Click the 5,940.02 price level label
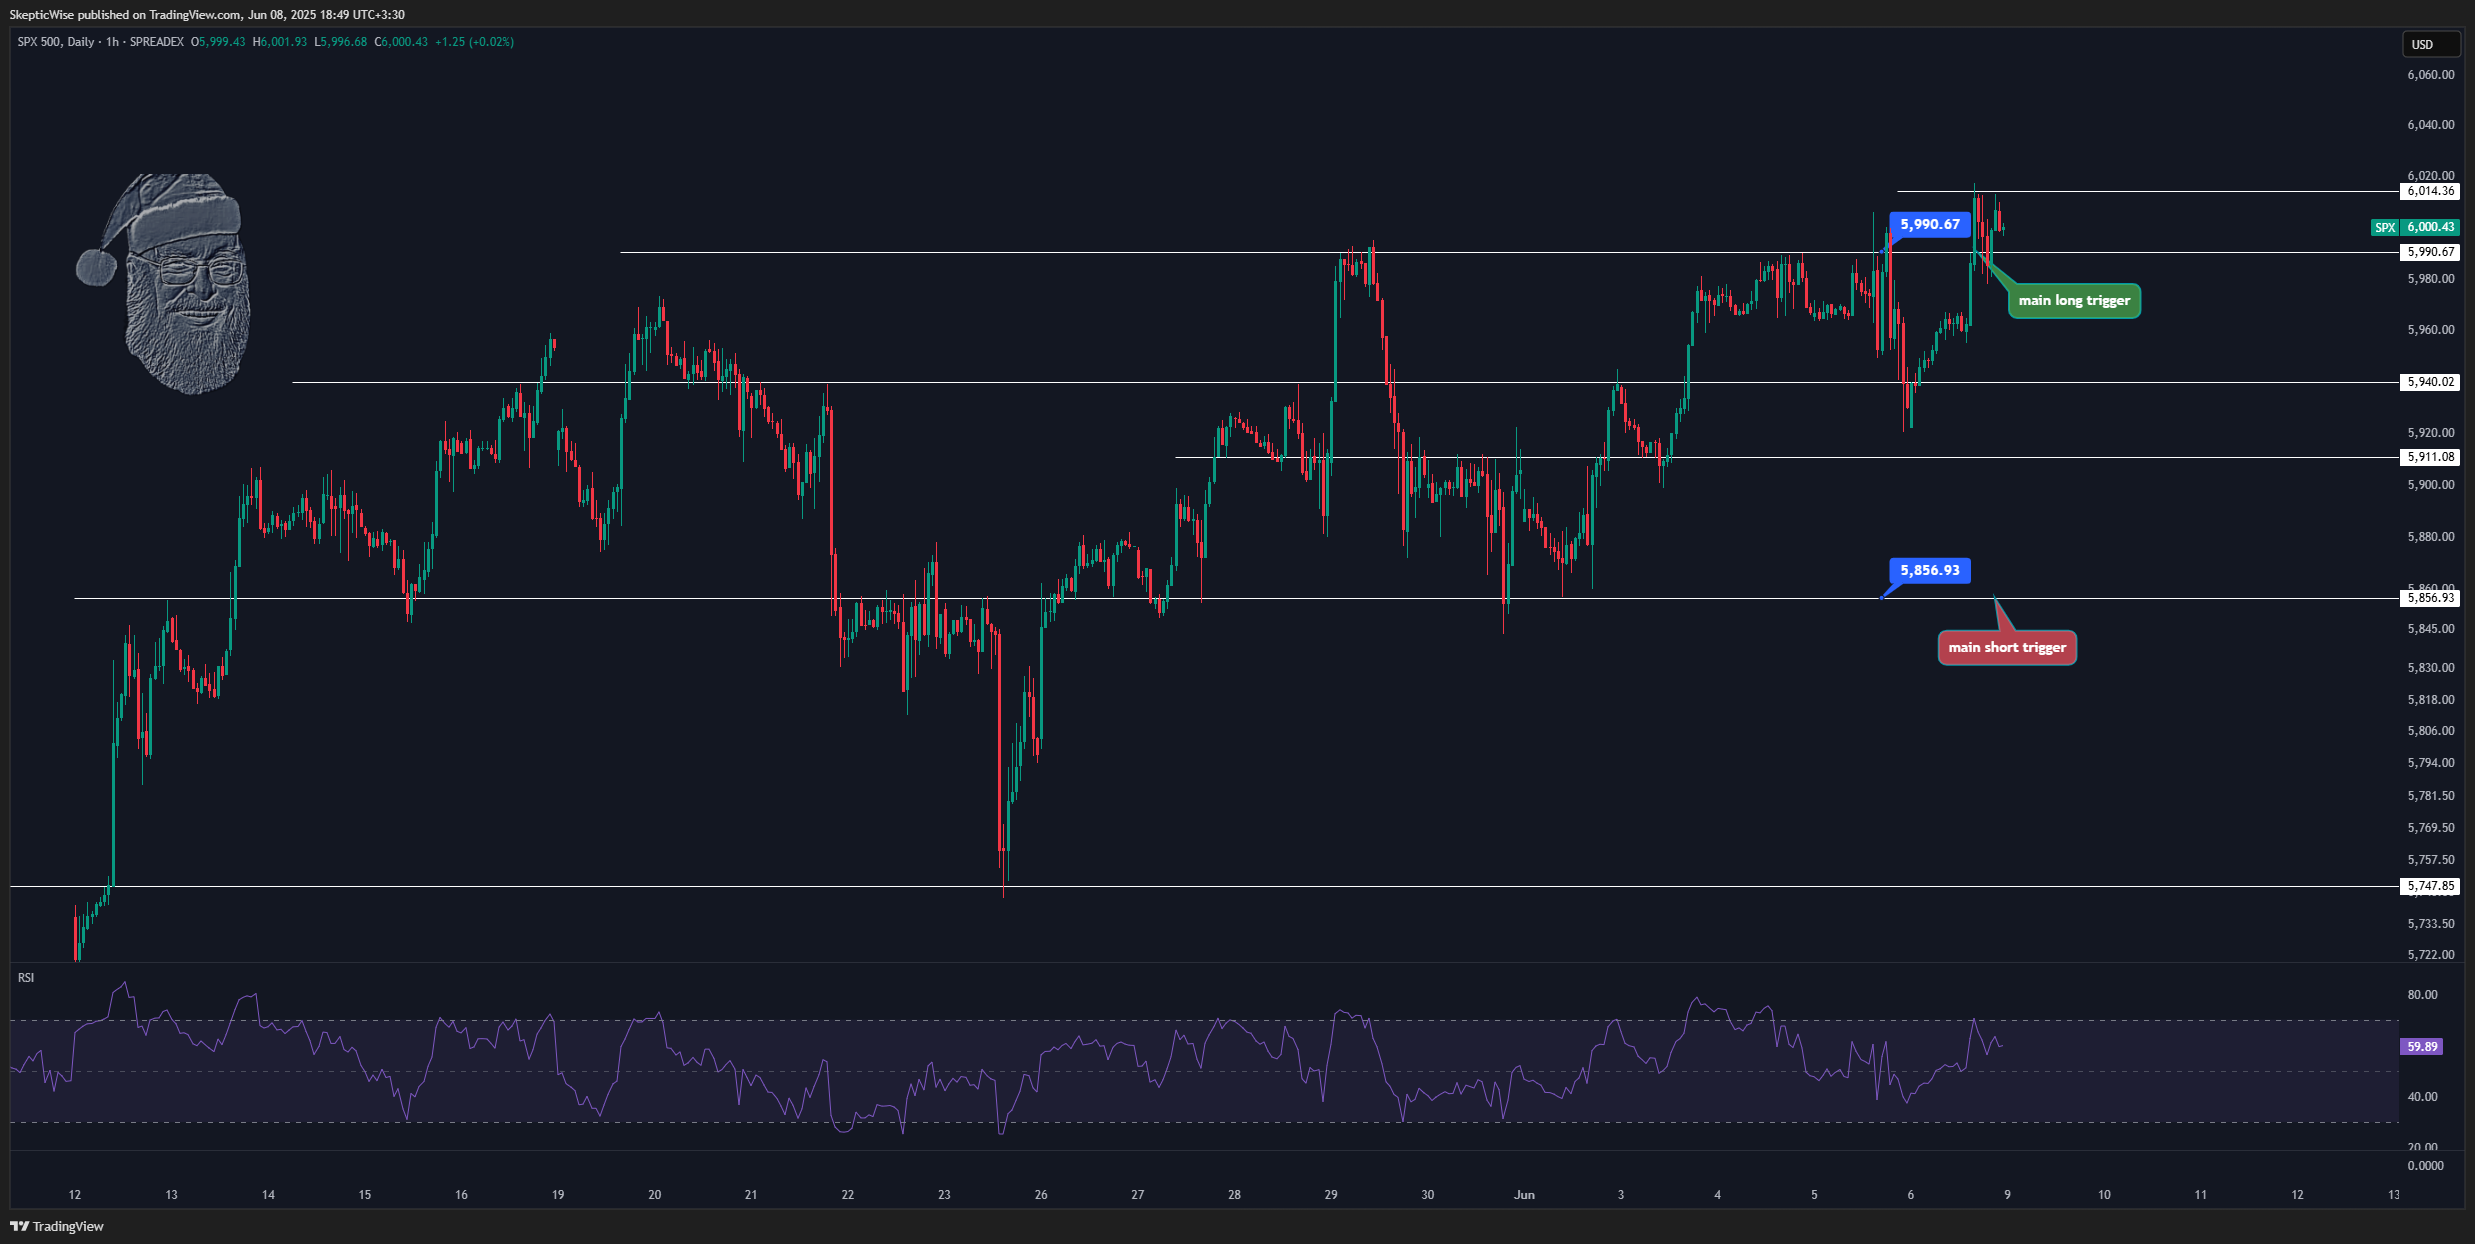This screenshot has height=1244, width=2475. (2430, 382)
